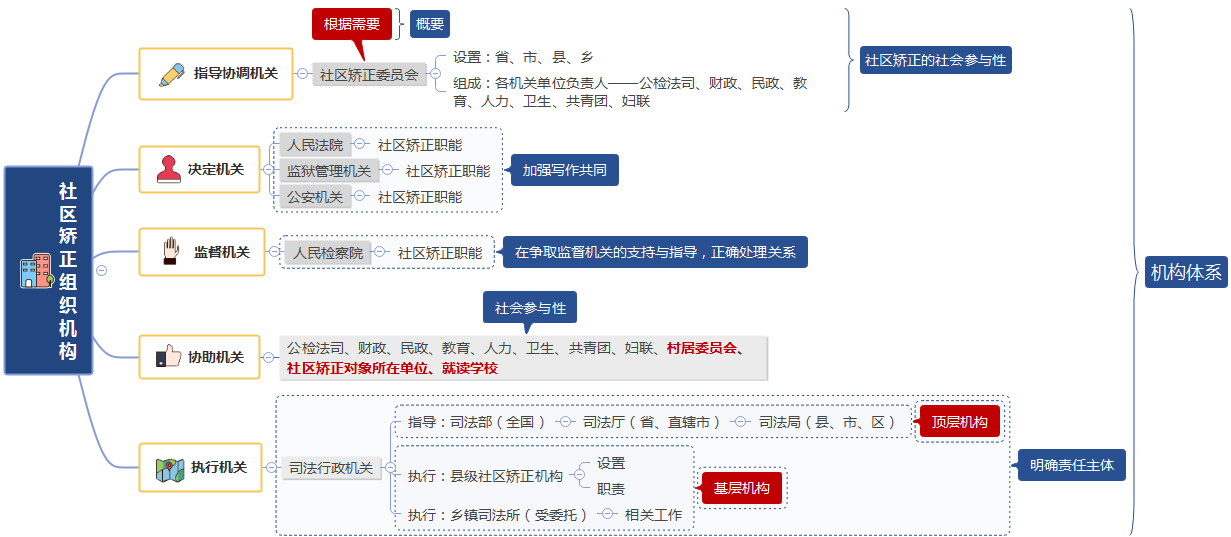
Task: Collapse the 监狱管理机关 subtopic toggle
Action: (388, 171)
